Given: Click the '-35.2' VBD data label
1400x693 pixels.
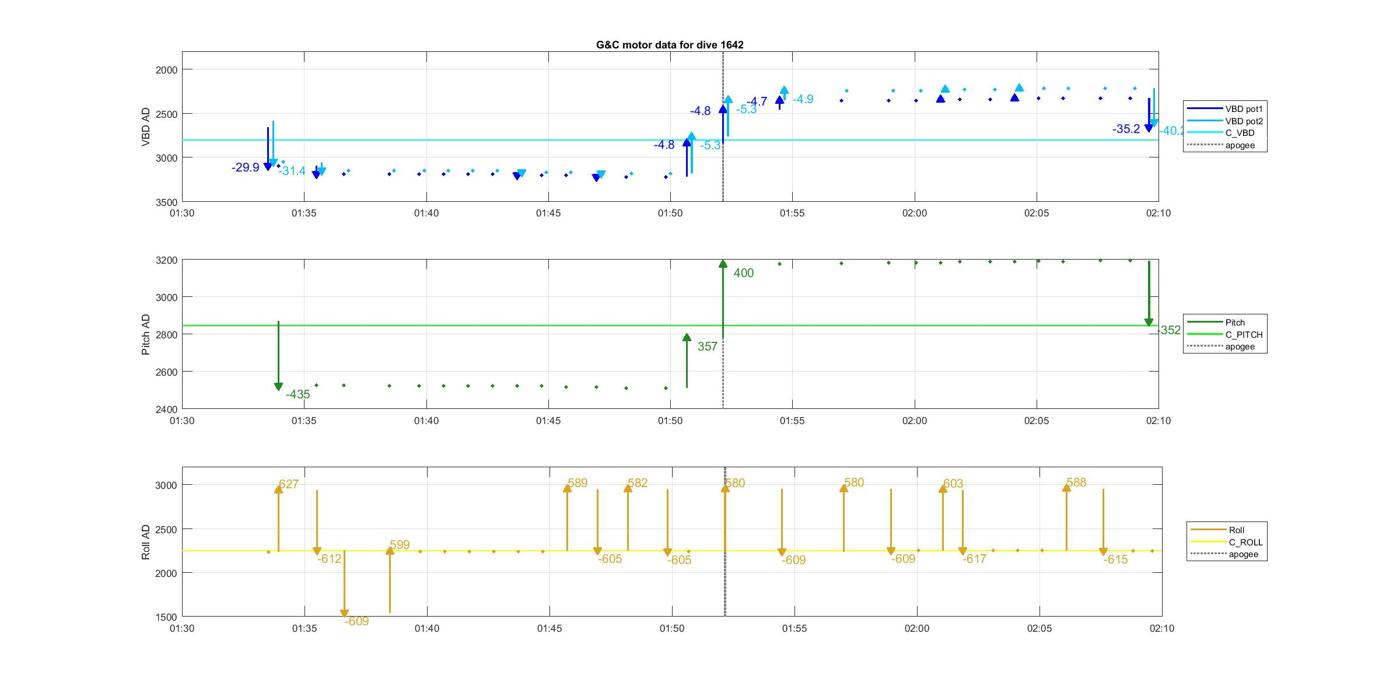Looking at the screenshot, I should tap(1126, 129).
